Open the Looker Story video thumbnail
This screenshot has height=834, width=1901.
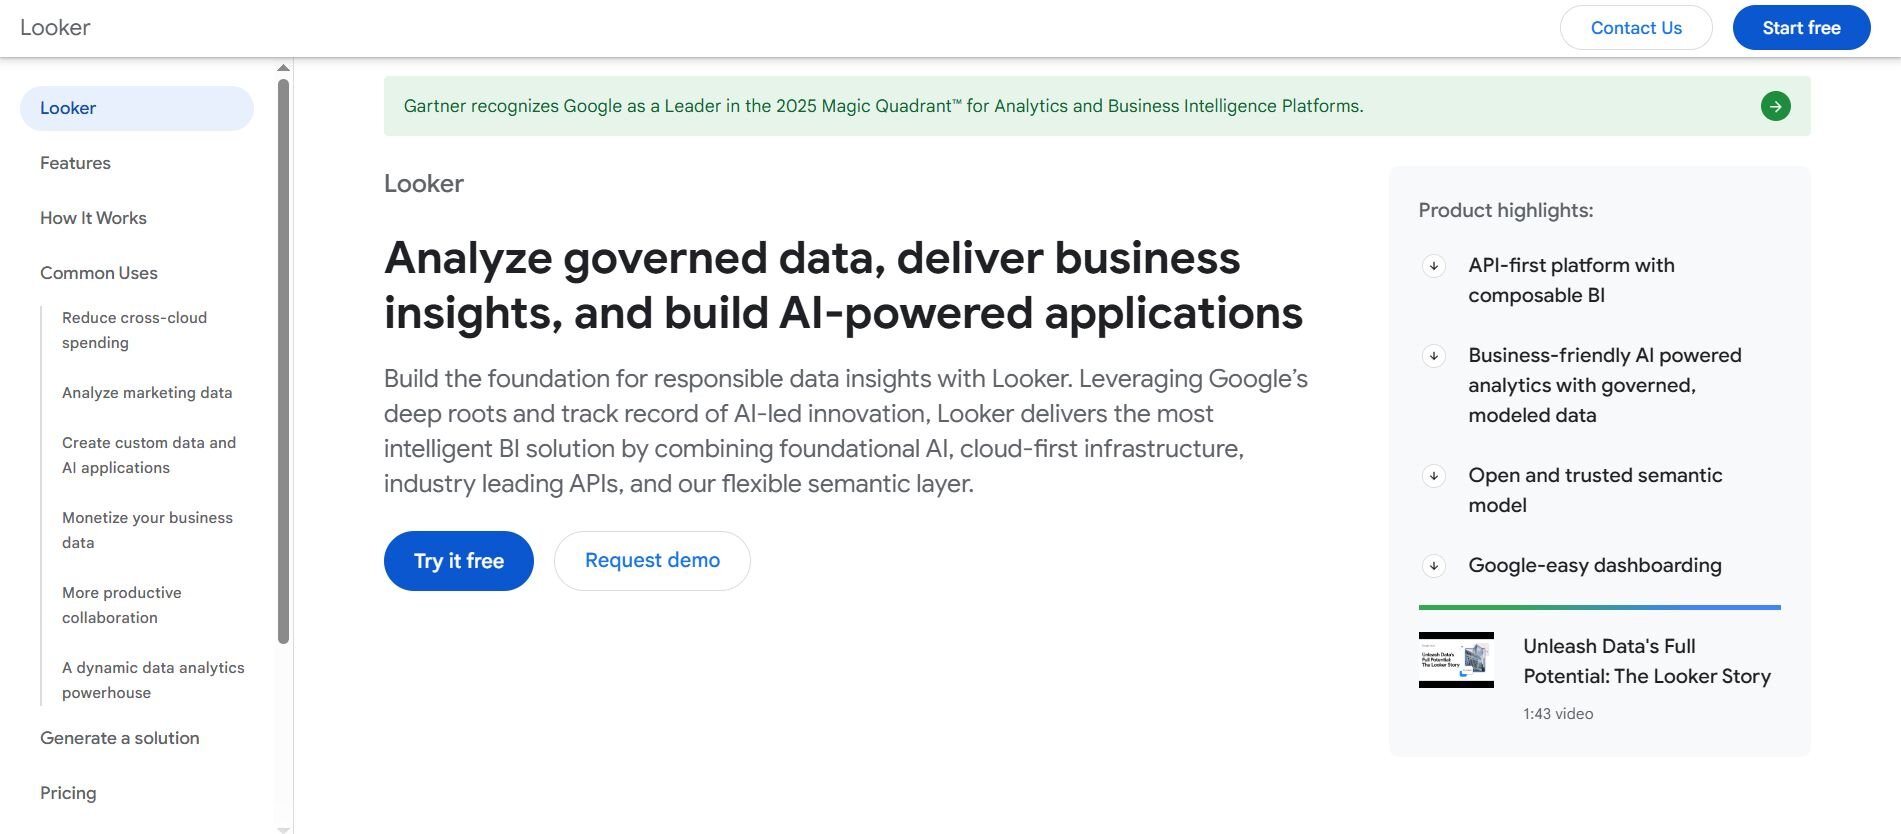point(1456,660)
